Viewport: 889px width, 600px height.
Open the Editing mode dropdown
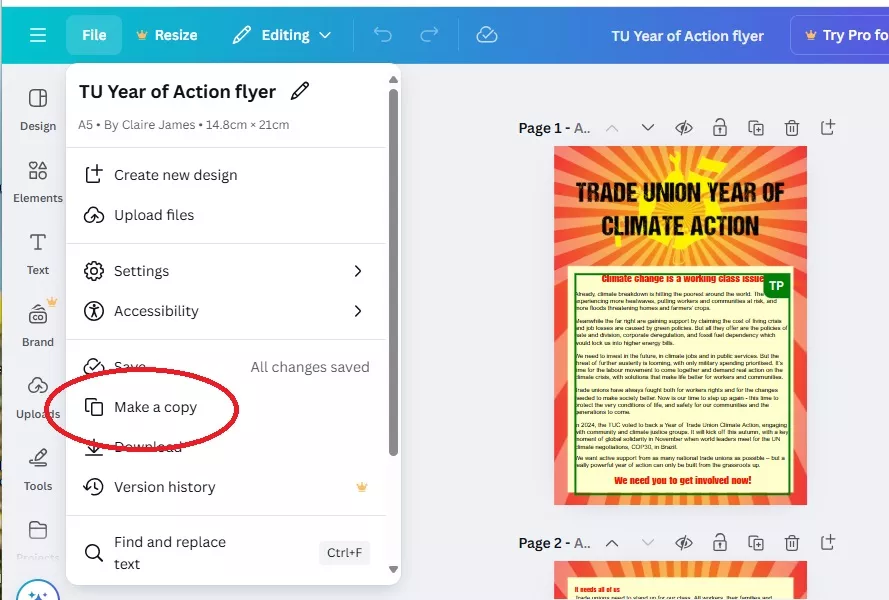pos(281,35)
